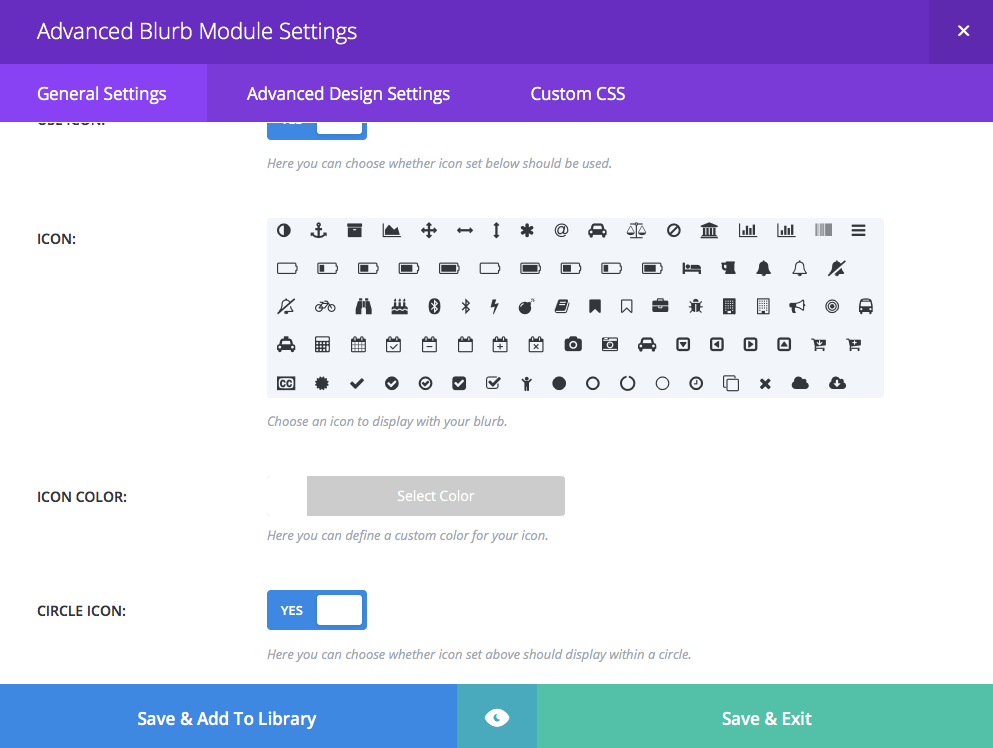Toggle the Circle Icon setting off
This screenshot has width=993, height=748.
[316, 610]
